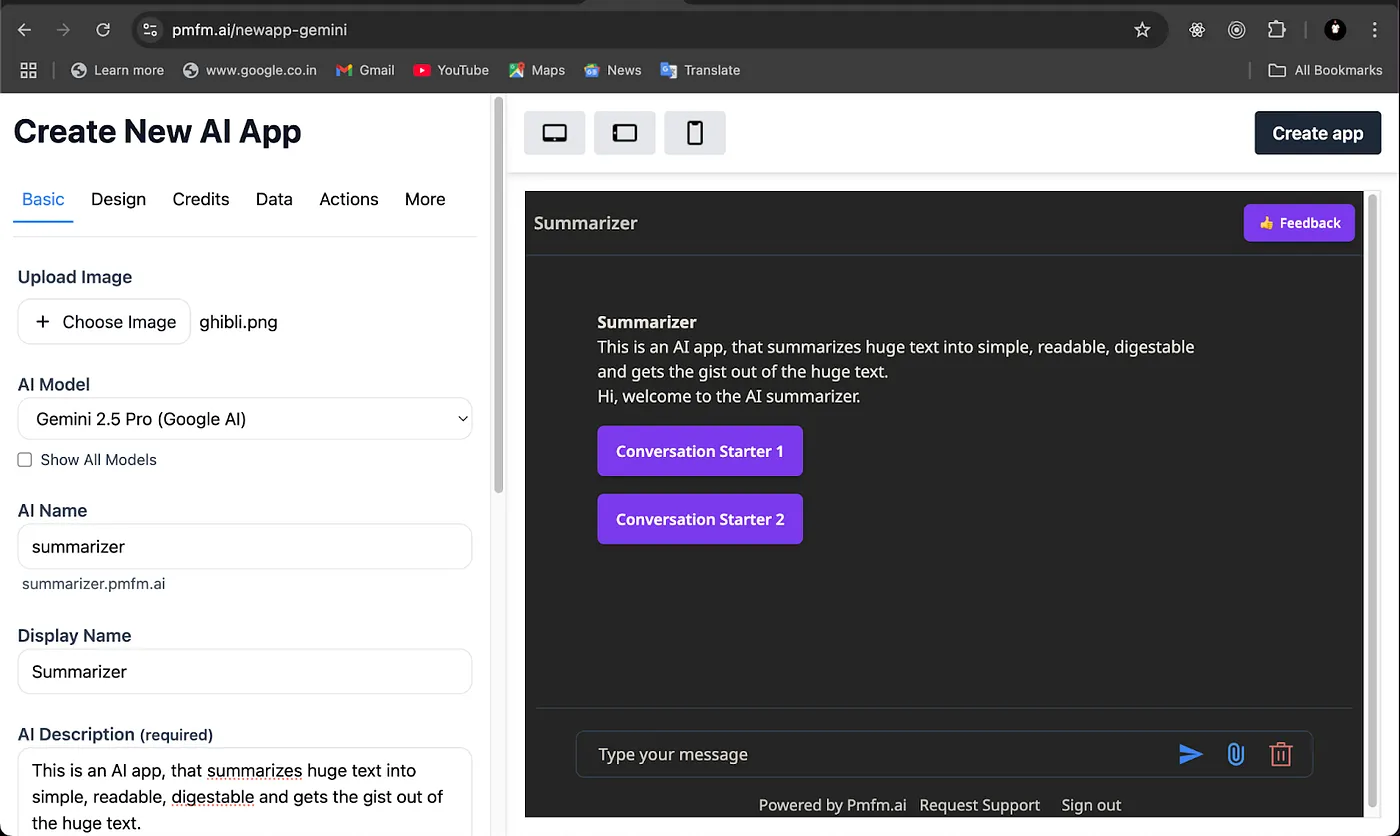Open the React developer tools extension icon
Image resolution: width=1400 pixels, height=836 pixels.
tap(1197, 30)
